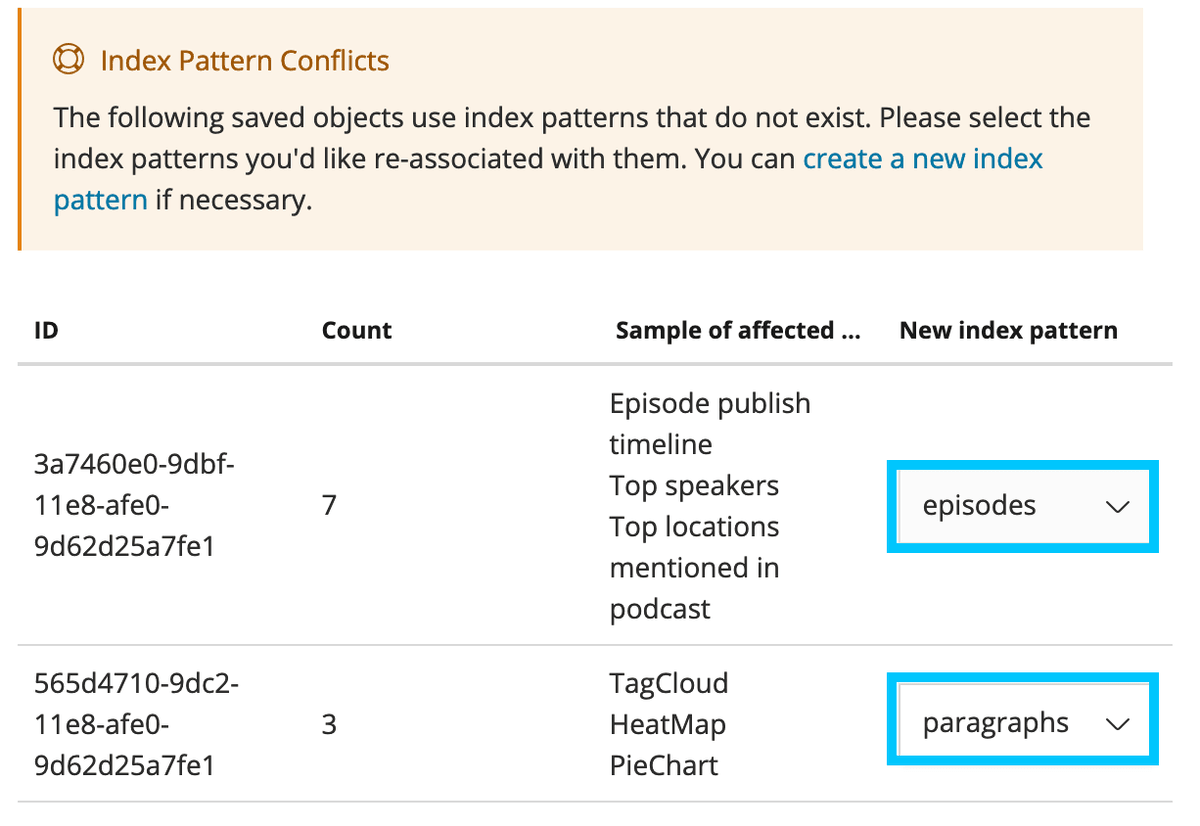The image size is (1200, 826).
Task: Click the count value 7 for episodes
Action: point(330,506)
